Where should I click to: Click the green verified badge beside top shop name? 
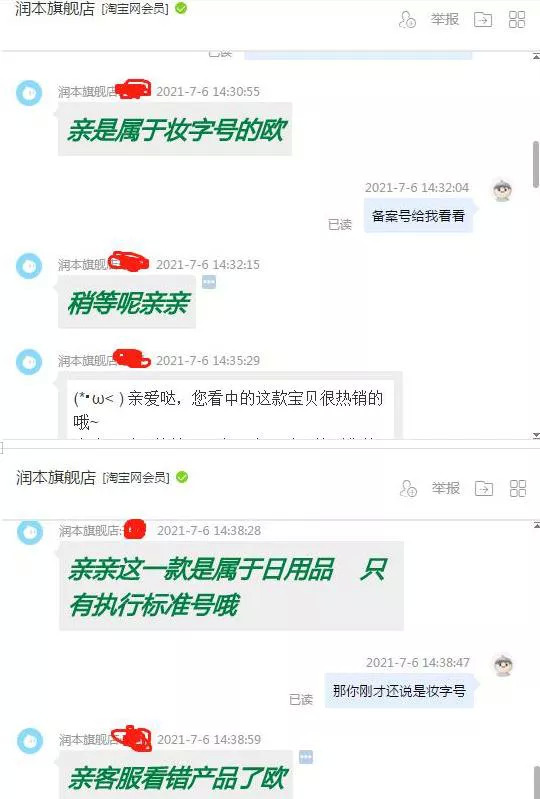pyautogui.click(x=181, y=8)
